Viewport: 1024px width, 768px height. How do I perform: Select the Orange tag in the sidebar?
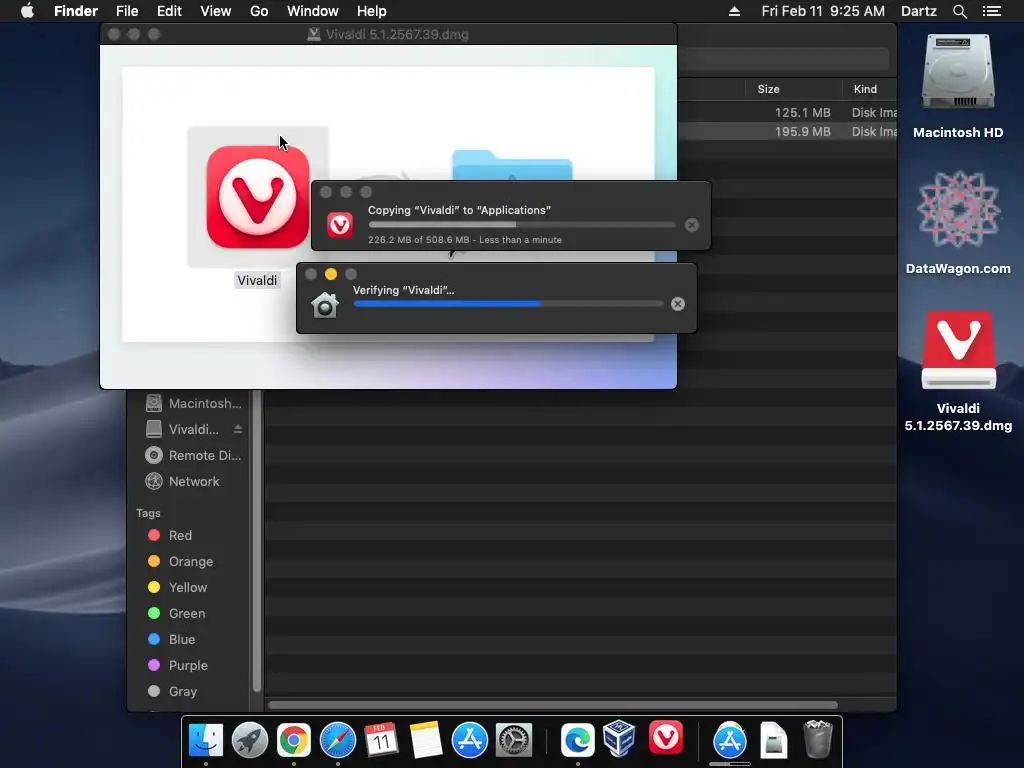point(180,562)
